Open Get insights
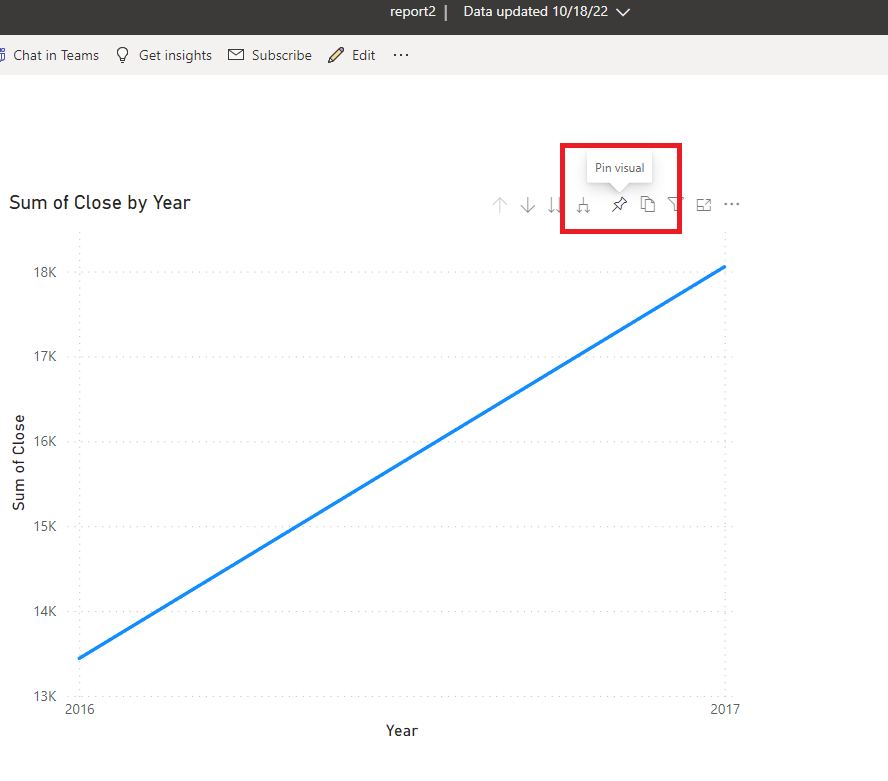Image resolution: width=888 pixels, height=781 pixels. point(164,55)
